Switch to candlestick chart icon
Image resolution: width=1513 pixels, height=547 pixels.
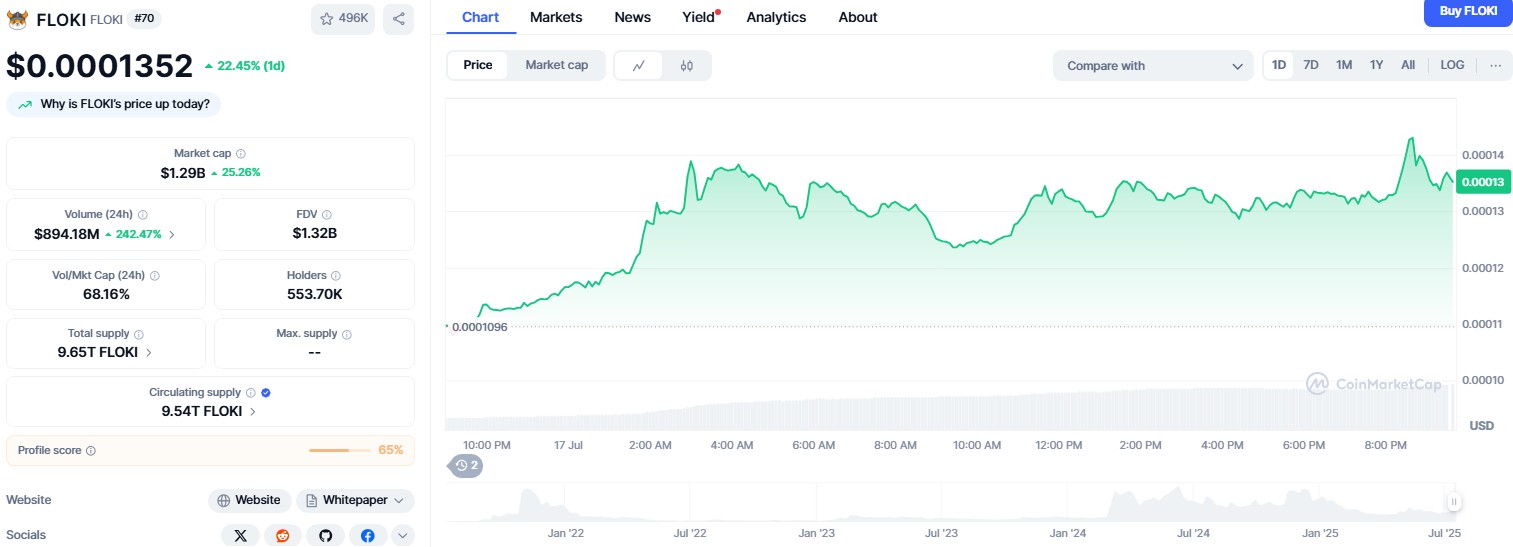(686, 66)
